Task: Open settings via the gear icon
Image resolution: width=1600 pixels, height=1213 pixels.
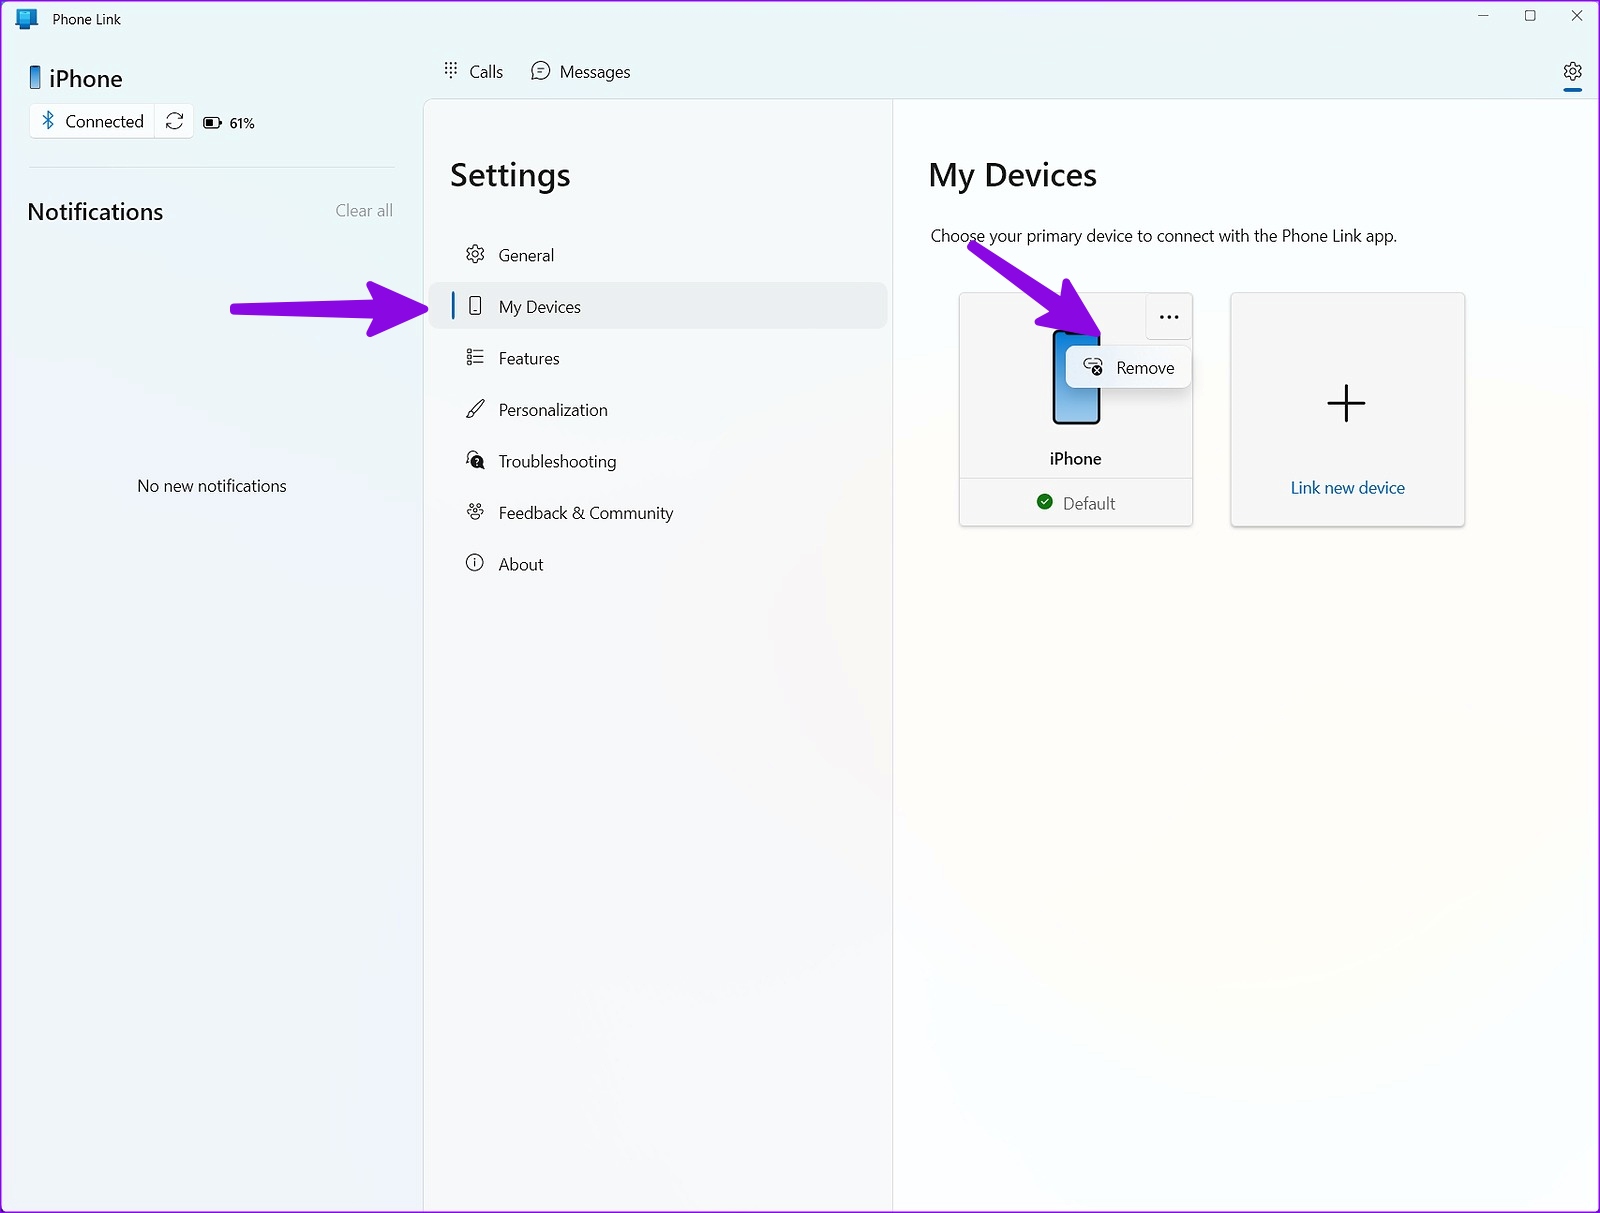Action: point(1572,72)
